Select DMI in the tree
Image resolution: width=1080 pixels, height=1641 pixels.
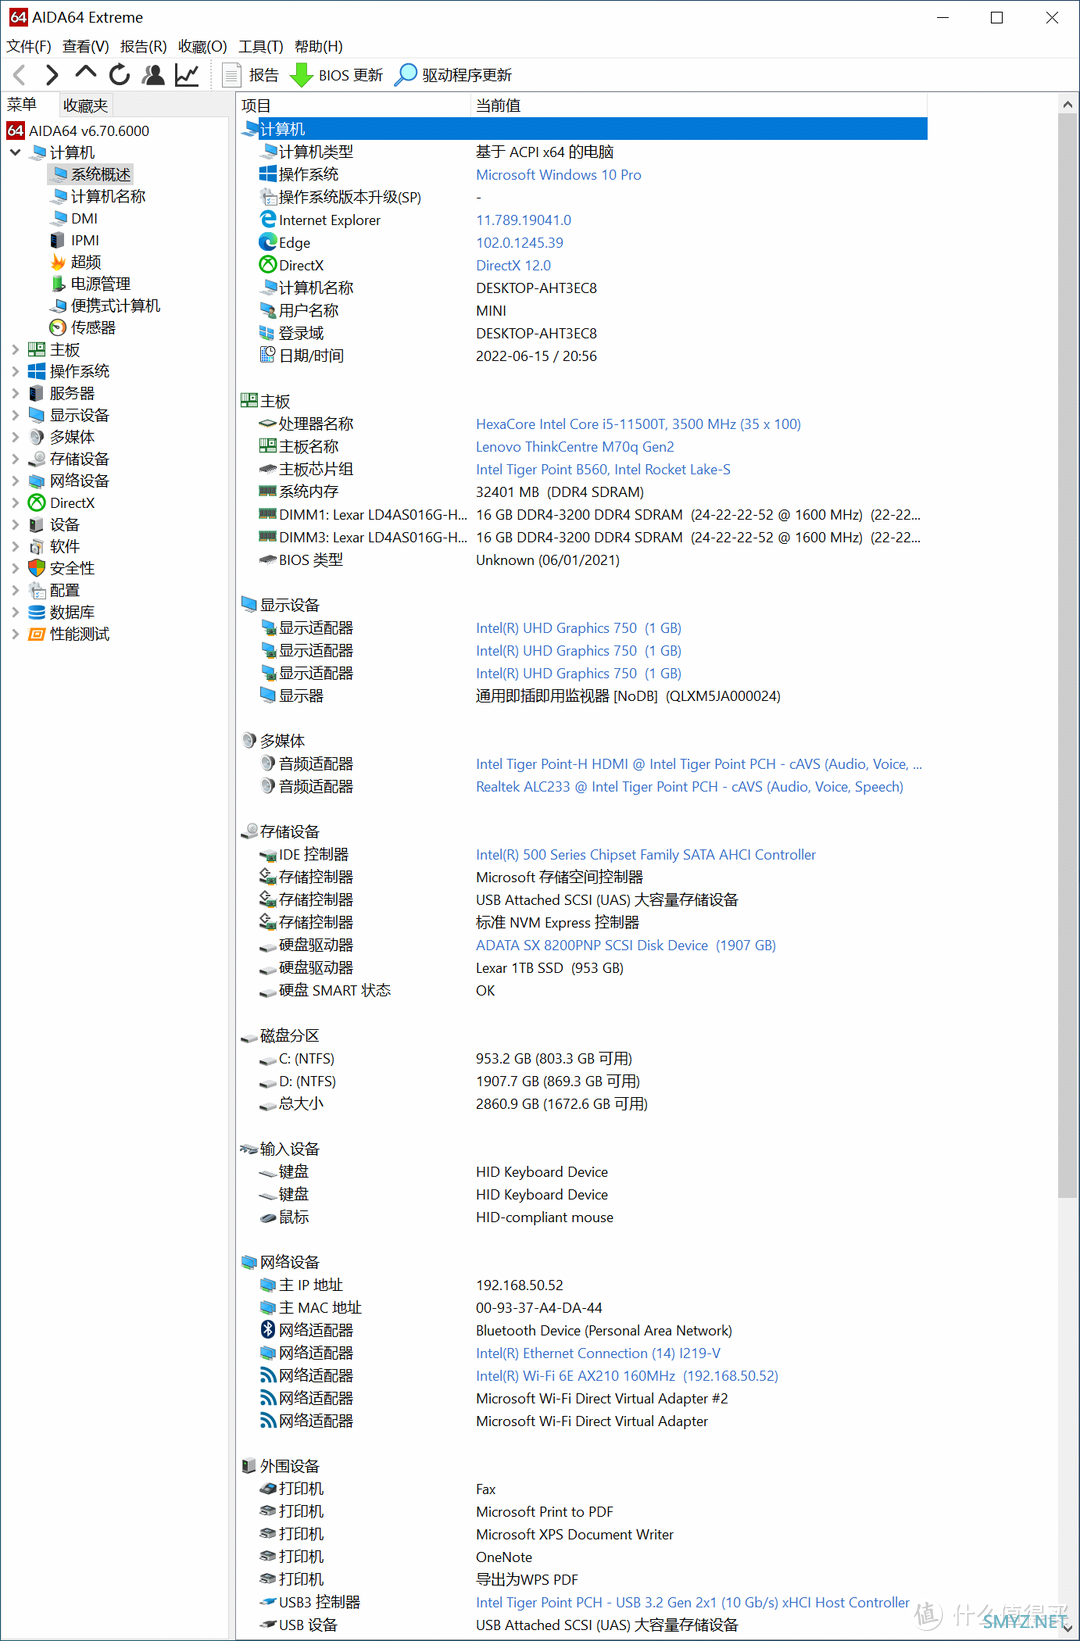point(84,218)
